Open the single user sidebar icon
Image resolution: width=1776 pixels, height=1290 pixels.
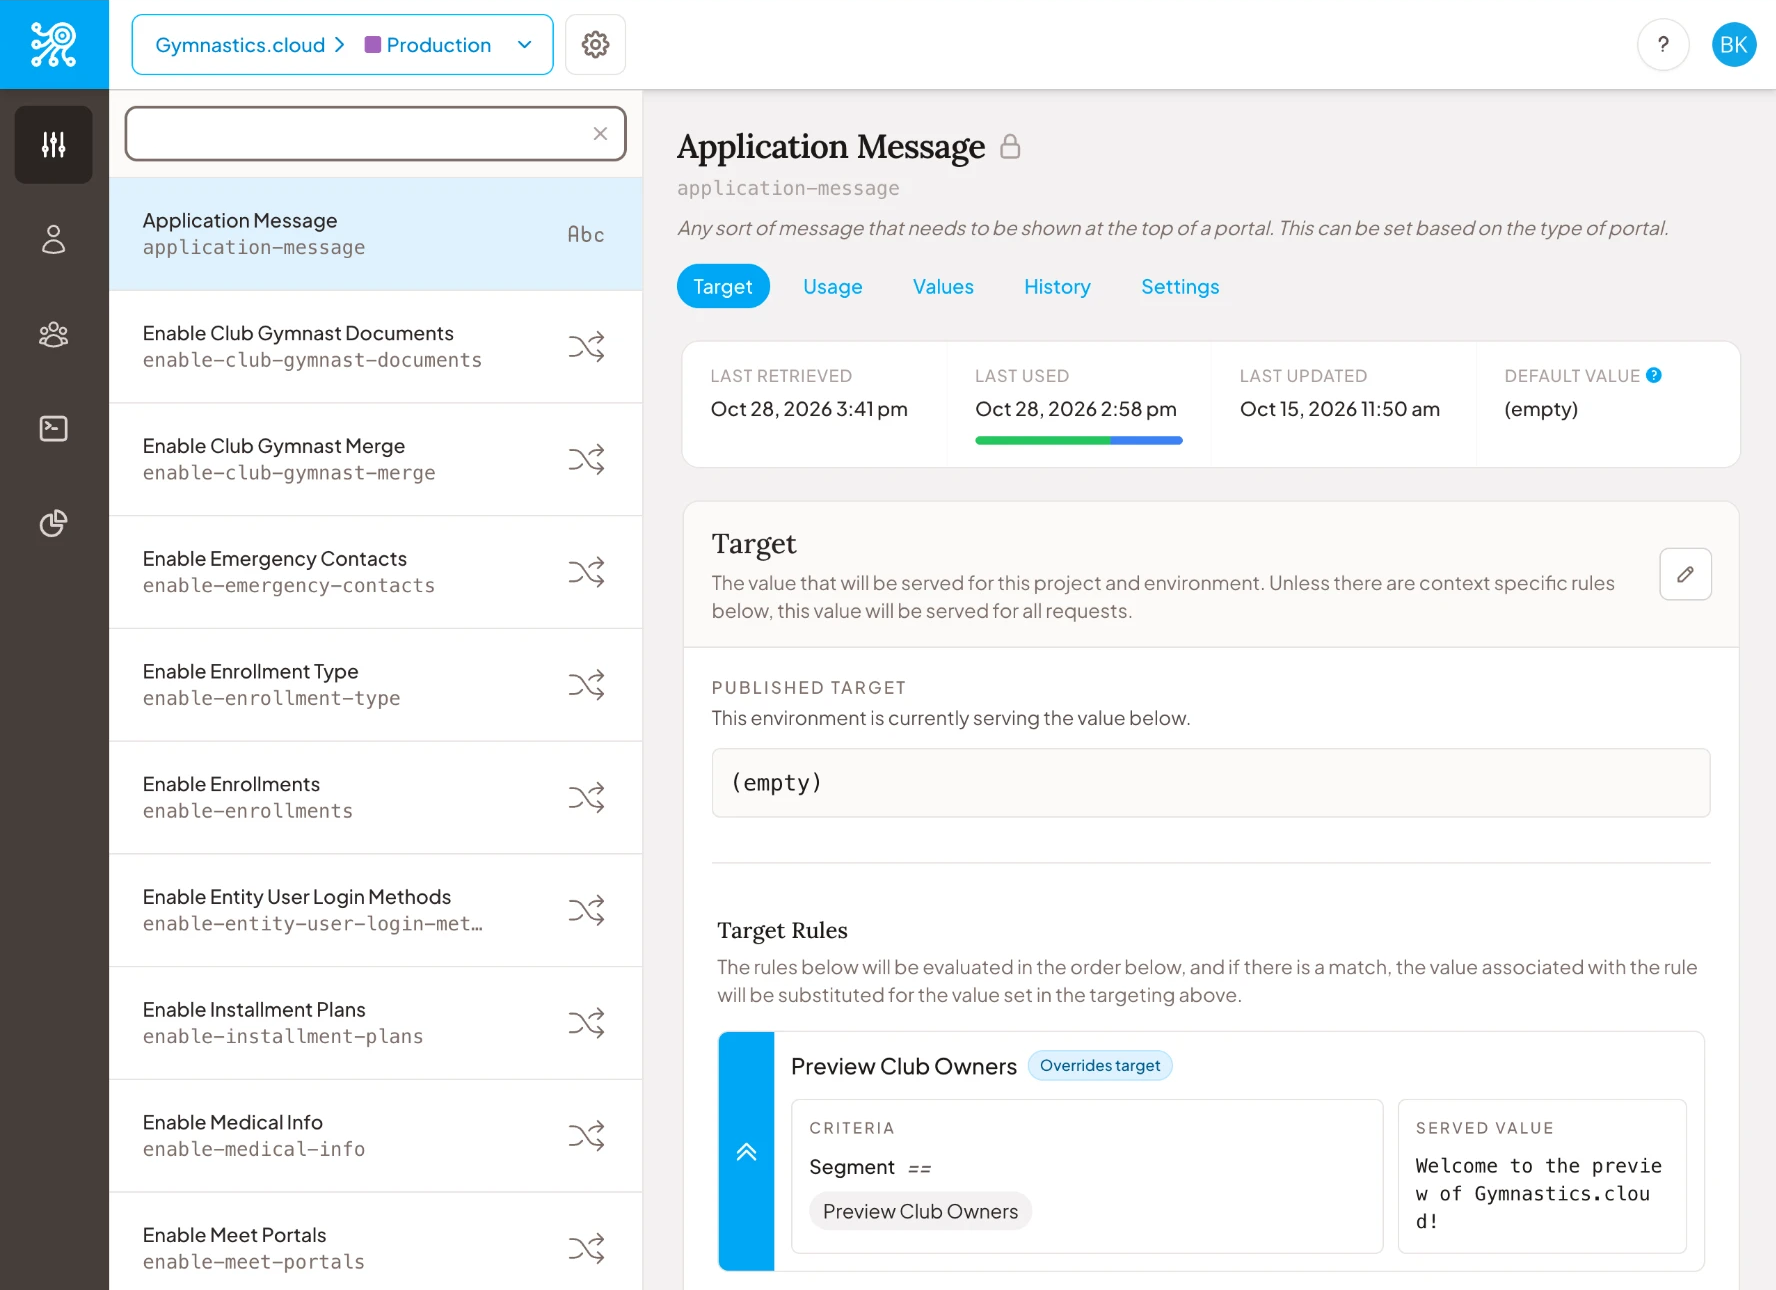pyautogui.click(x=54, y=239)
